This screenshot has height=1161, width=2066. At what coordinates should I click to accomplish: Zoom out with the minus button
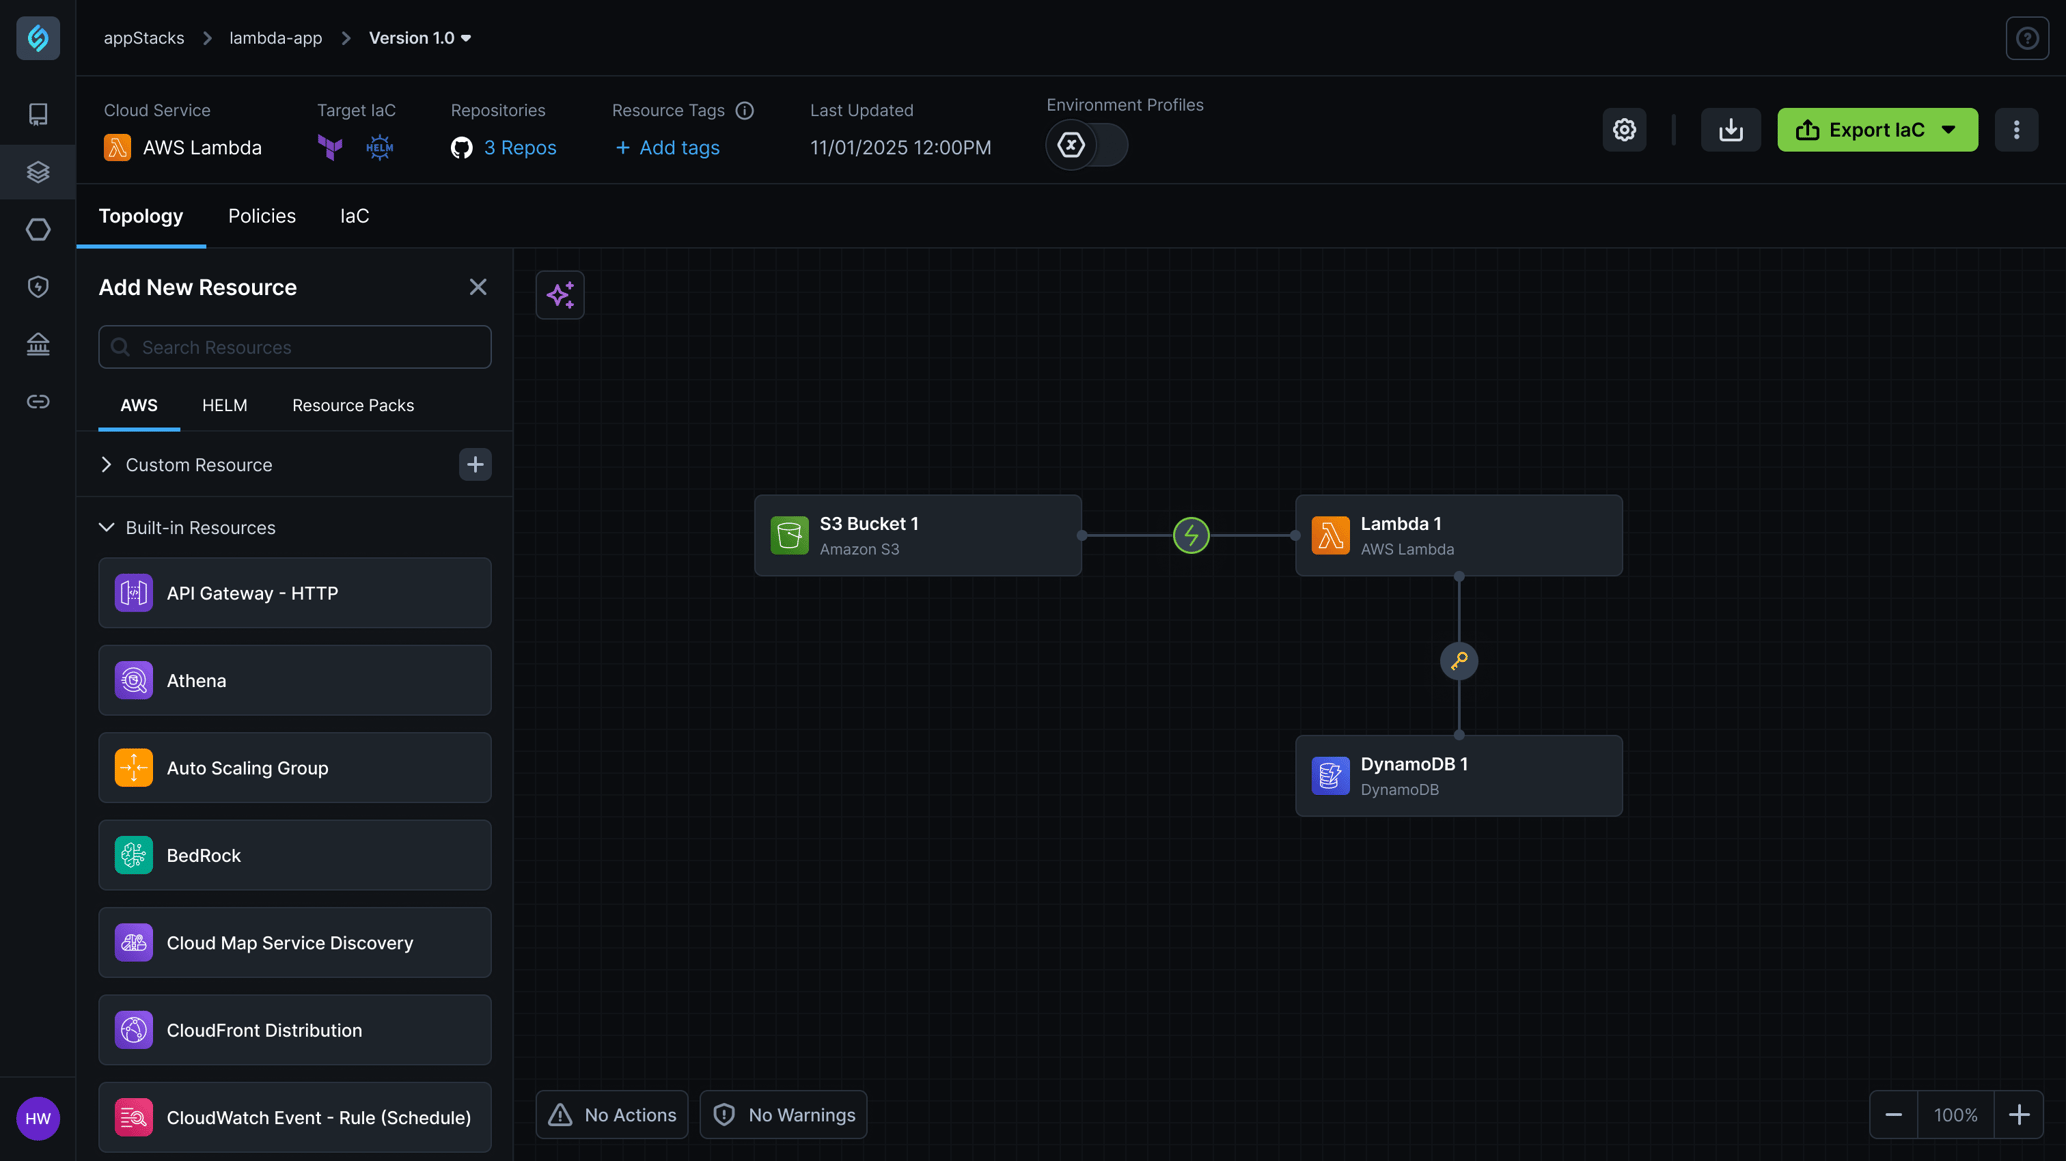(x=1893, y=1115)
